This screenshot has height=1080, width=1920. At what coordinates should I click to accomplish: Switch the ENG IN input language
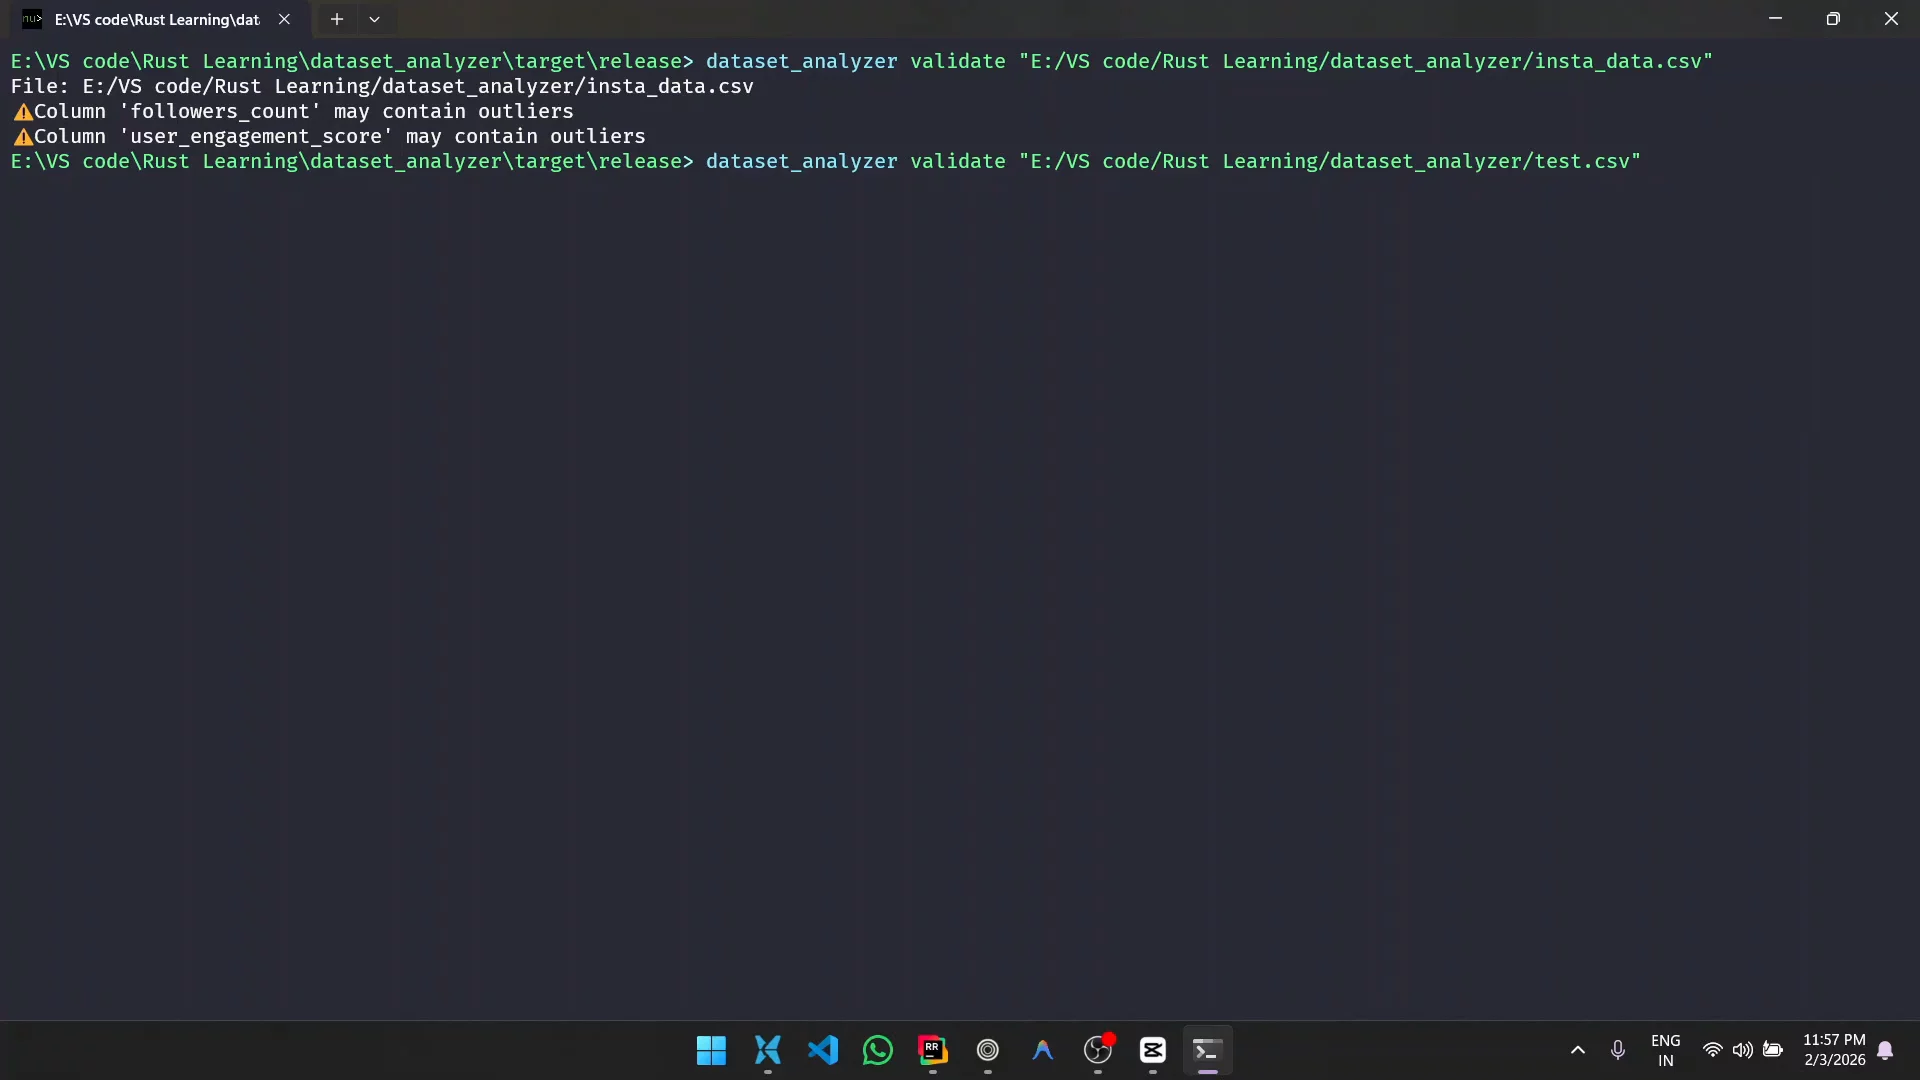pyautogui.click(x=1665, y=1050)
